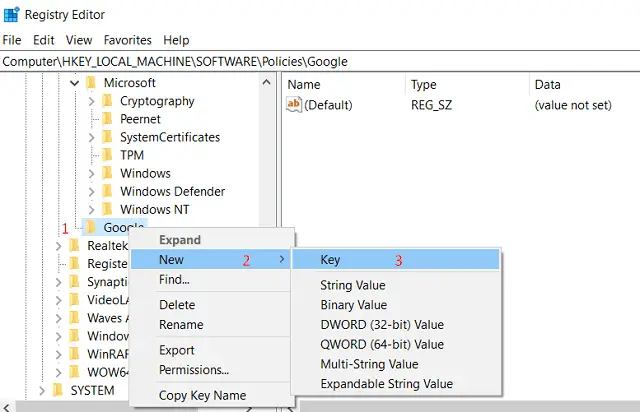Collapse the Microsoft tree node
640x412 pixels.
click(74, 83)
